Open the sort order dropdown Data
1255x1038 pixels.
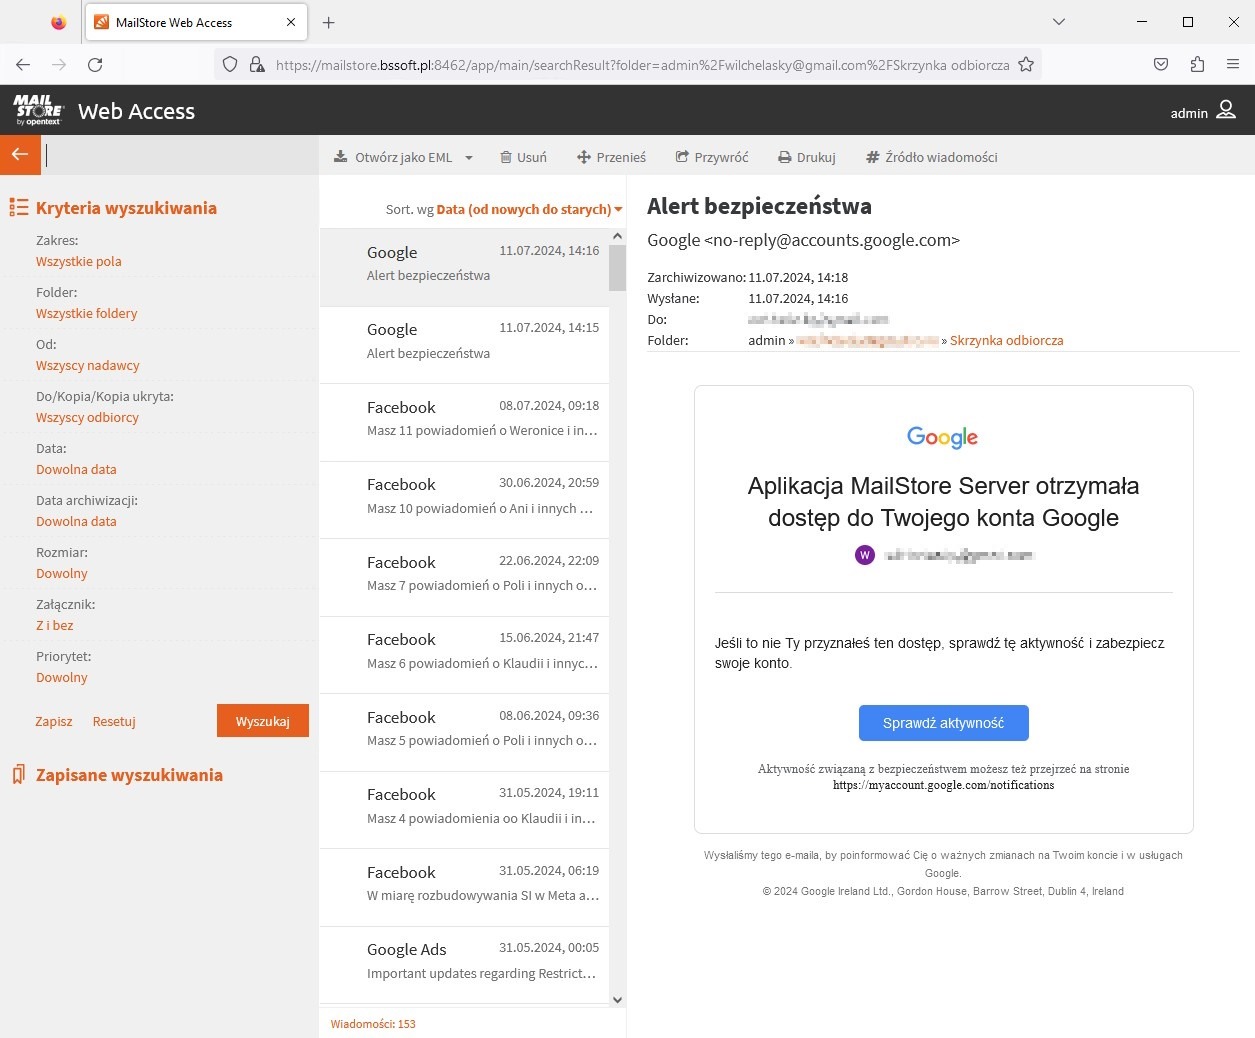(x=529, y=210)
